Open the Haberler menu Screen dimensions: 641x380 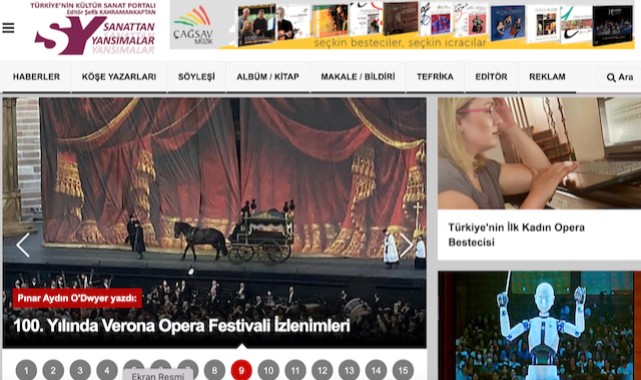pyautogui.click(x=36, y=77)
